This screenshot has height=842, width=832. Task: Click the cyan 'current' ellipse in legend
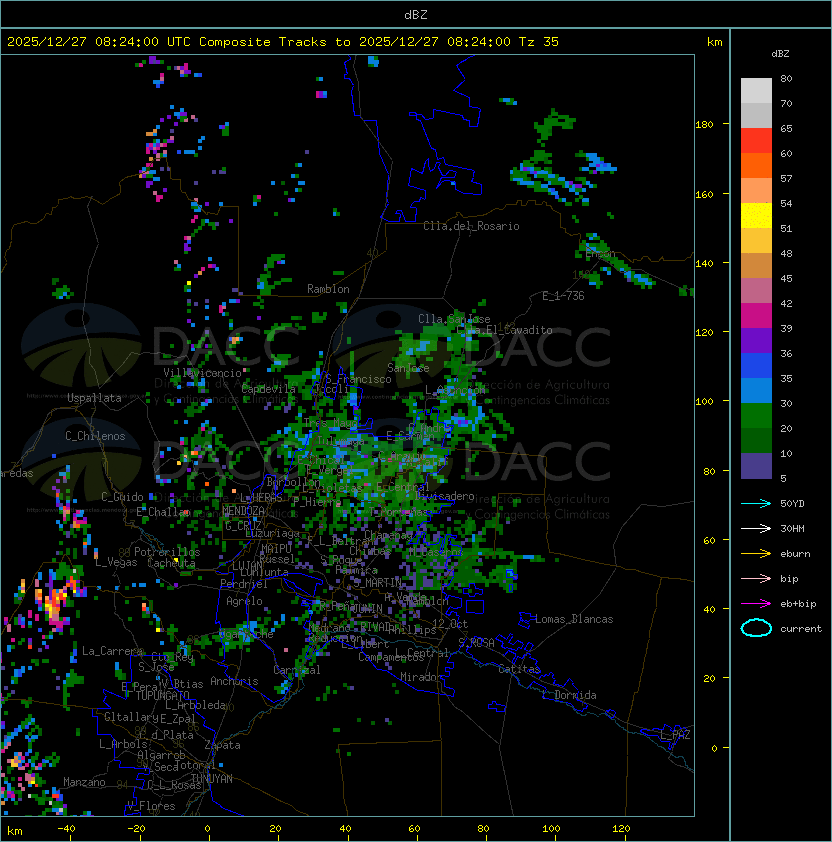tap(756, 628)
